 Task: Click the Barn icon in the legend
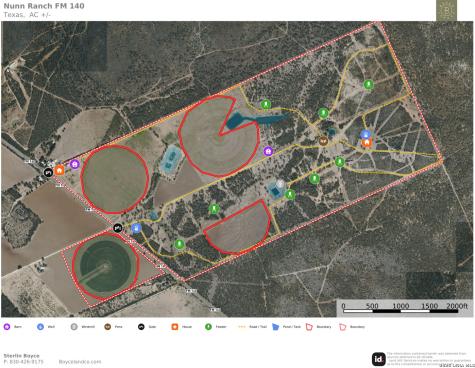(x=7, y=327)
